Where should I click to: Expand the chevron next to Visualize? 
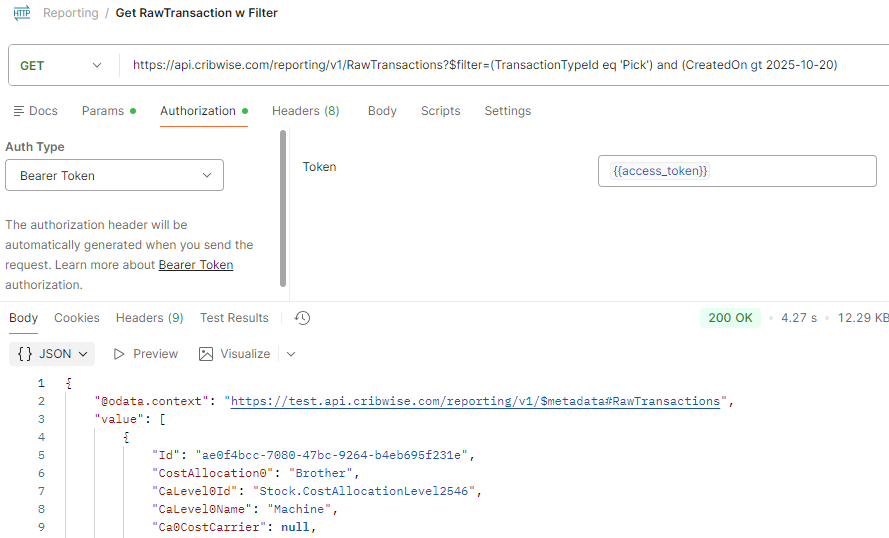[291, 354]
